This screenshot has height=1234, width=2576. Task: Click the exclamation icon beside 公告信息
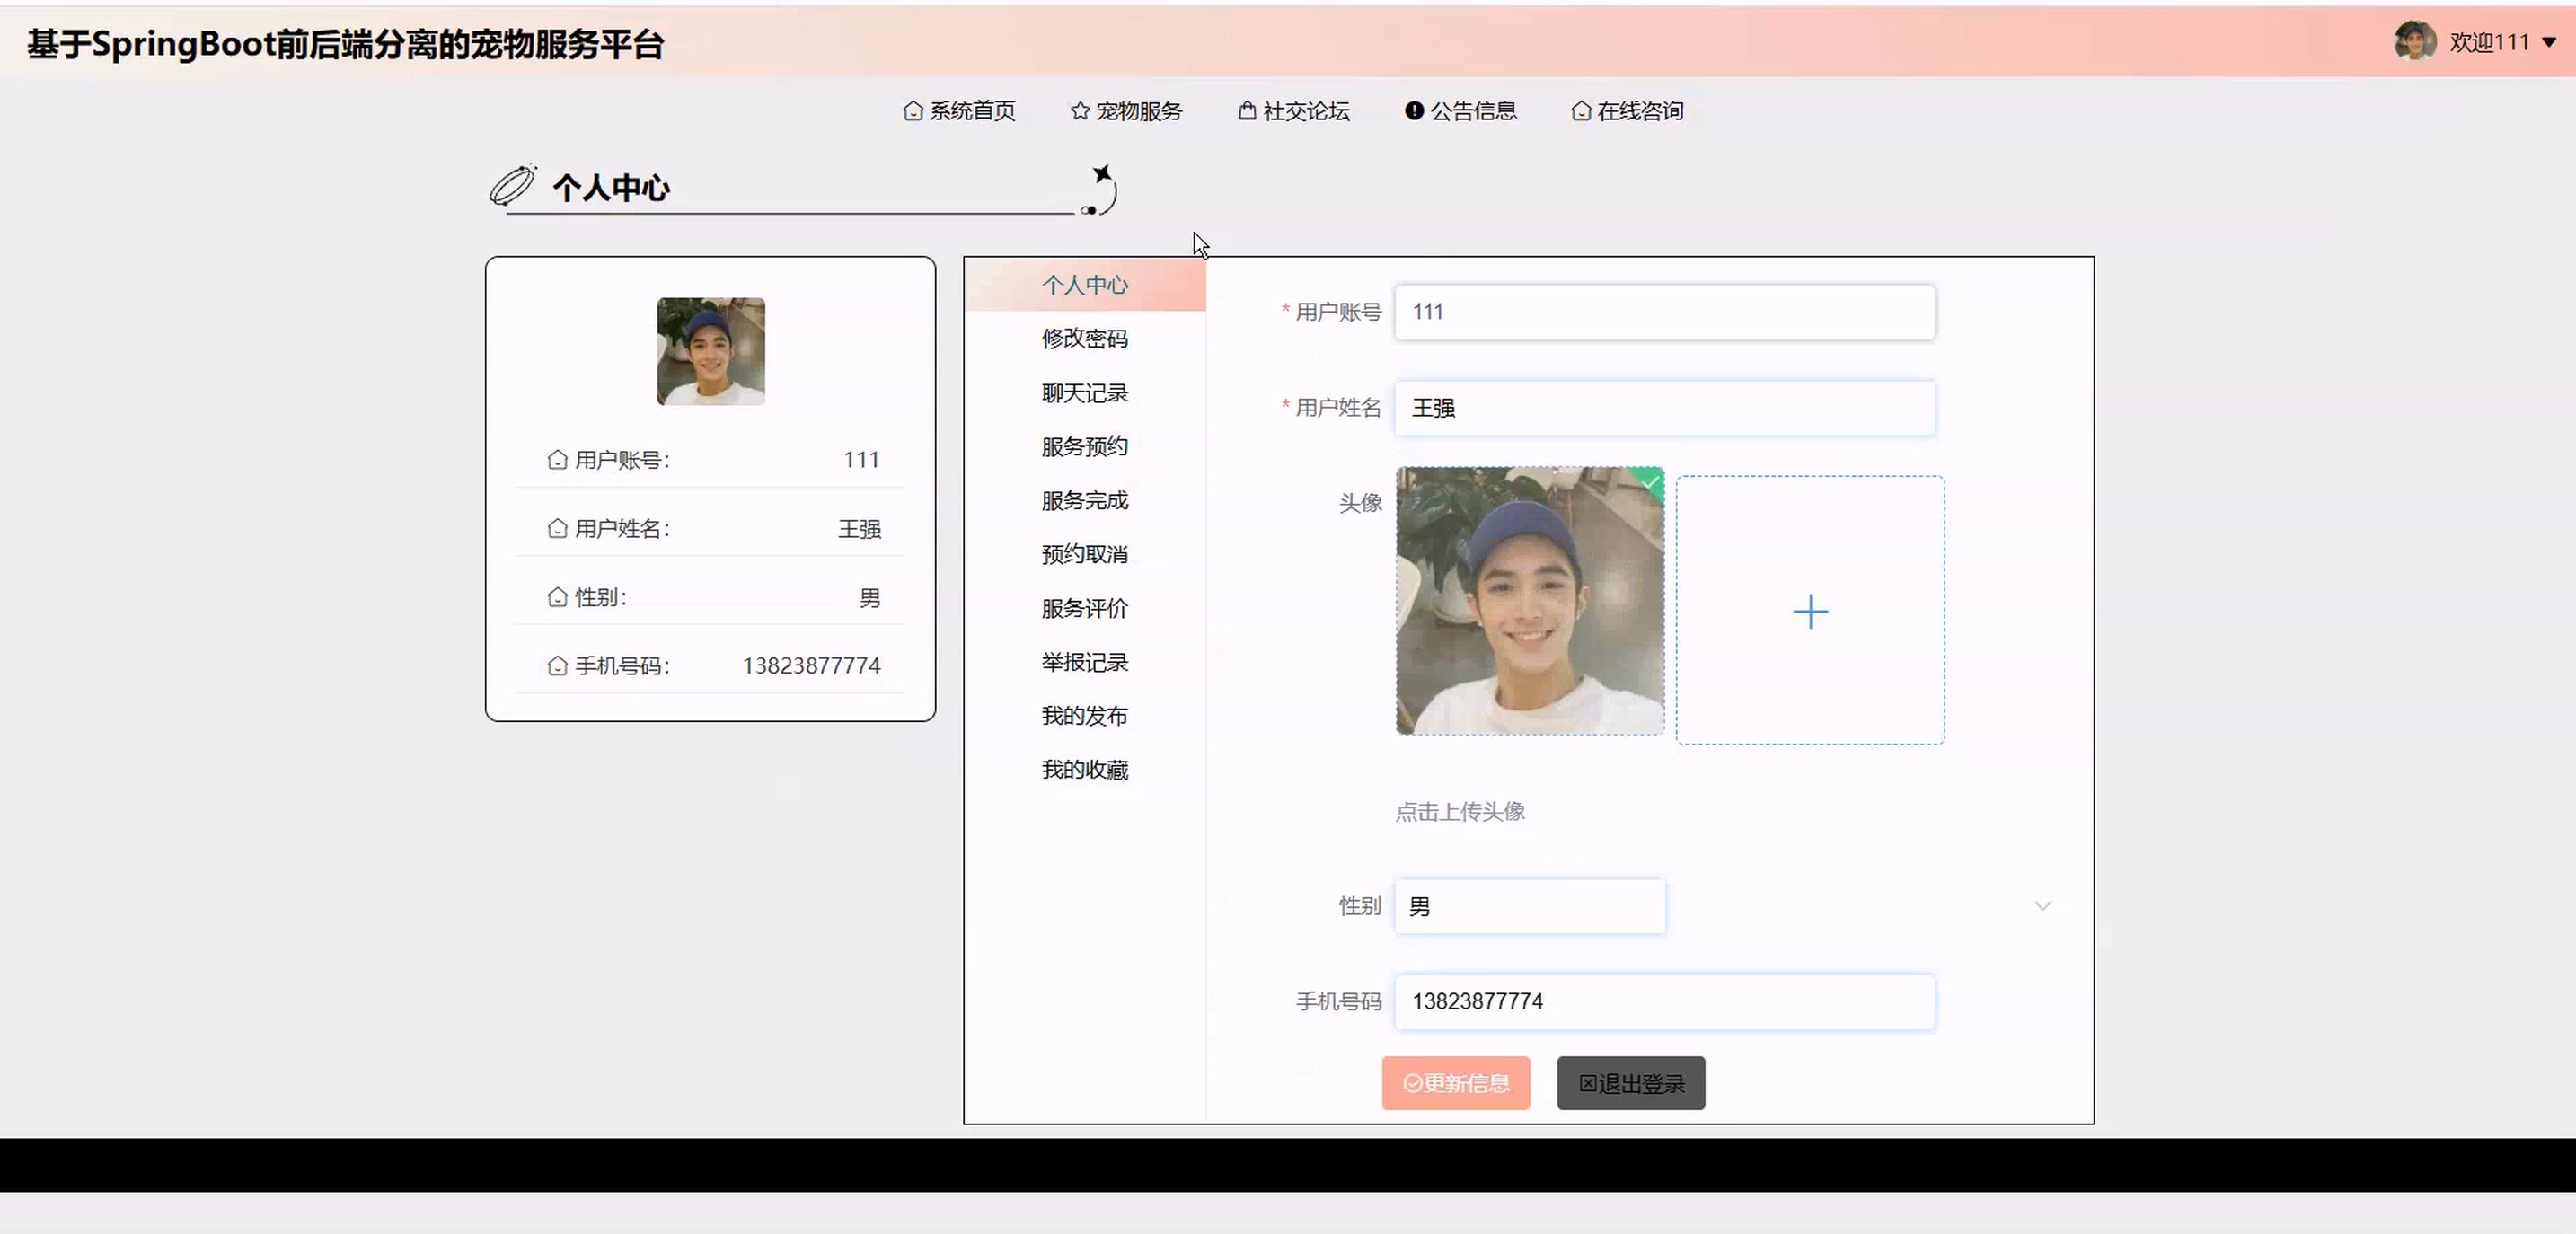1413,111
